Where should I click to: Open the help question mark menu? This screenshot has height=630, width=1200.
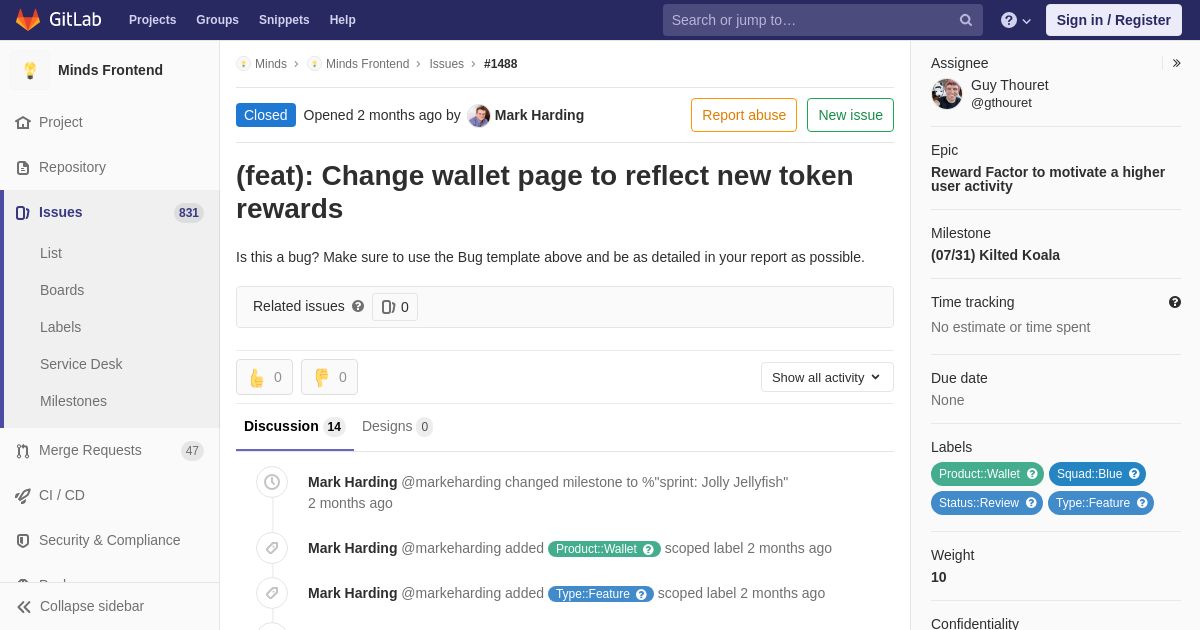(1016, 20)
